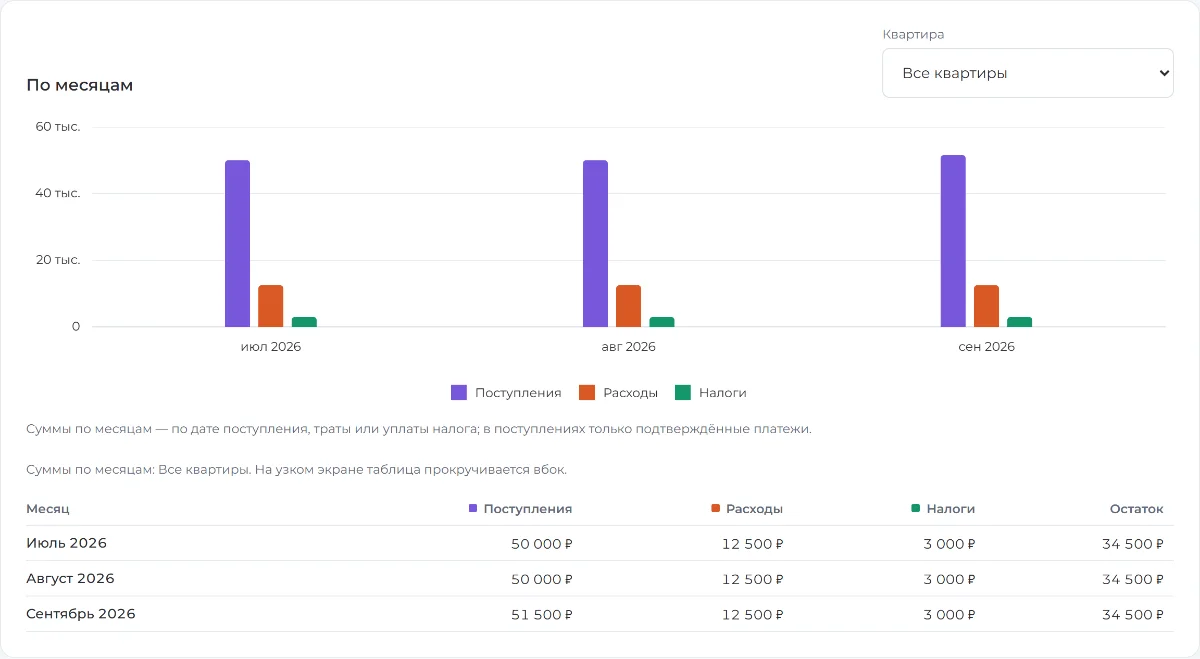1200x659 pixels.
Task: Click the июл 2026 axis label
Action: click(271, 347)
